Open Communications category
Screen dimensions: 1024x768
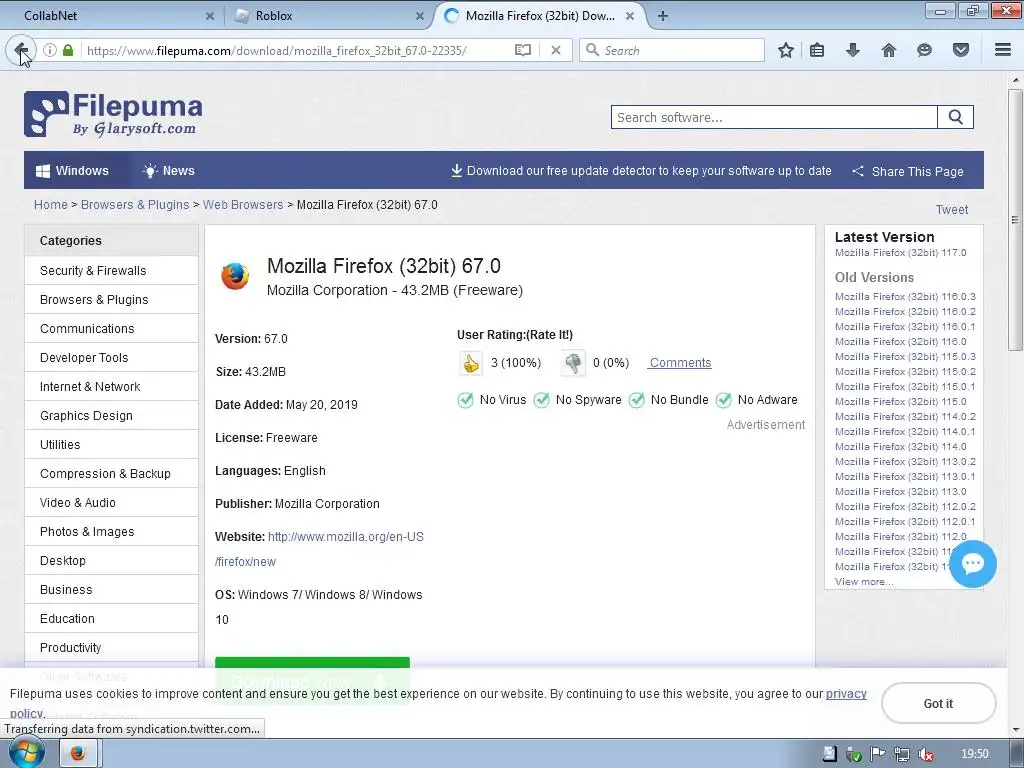point(111,328)
